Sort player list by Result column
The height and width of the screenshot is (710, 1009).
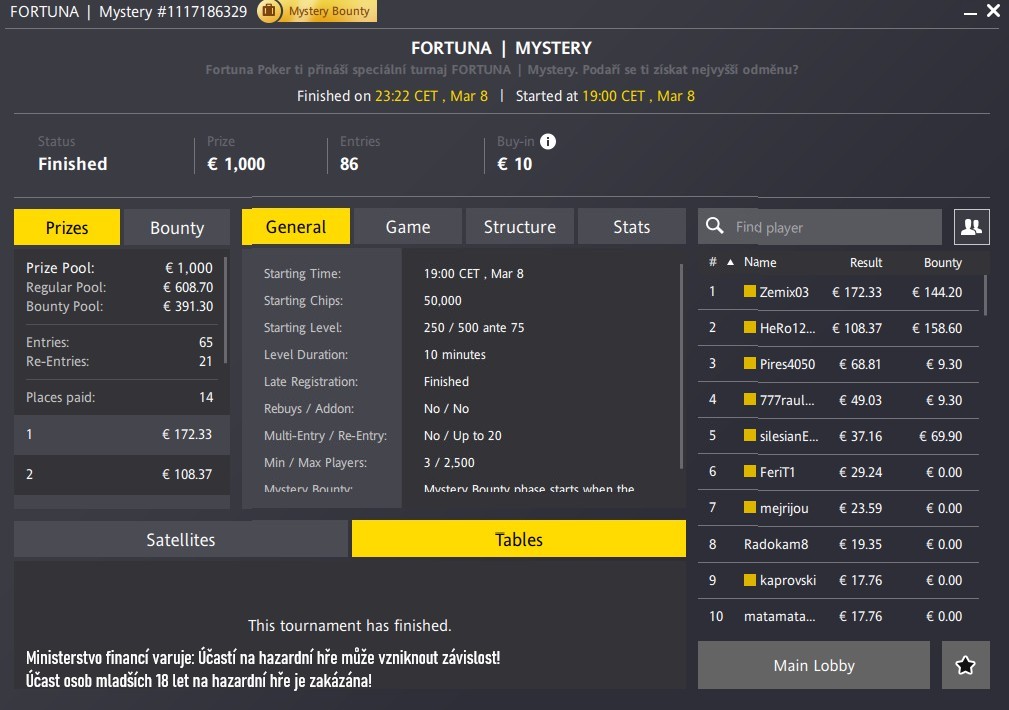[x=866, y=262]
